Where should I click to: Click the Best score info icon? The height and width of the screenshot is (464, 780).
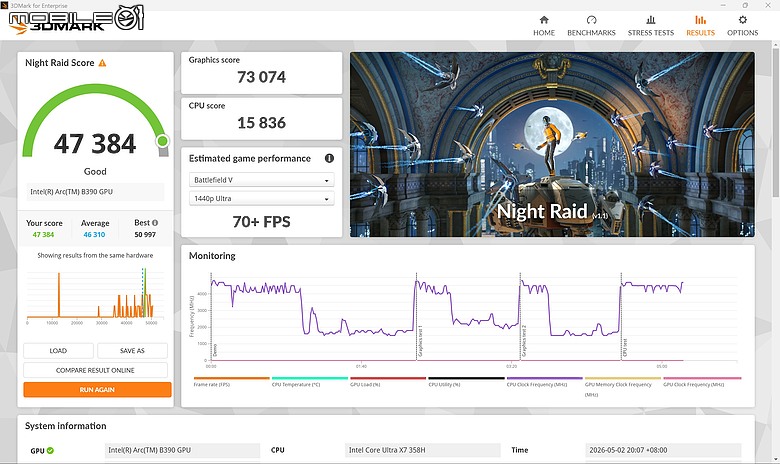155,223
